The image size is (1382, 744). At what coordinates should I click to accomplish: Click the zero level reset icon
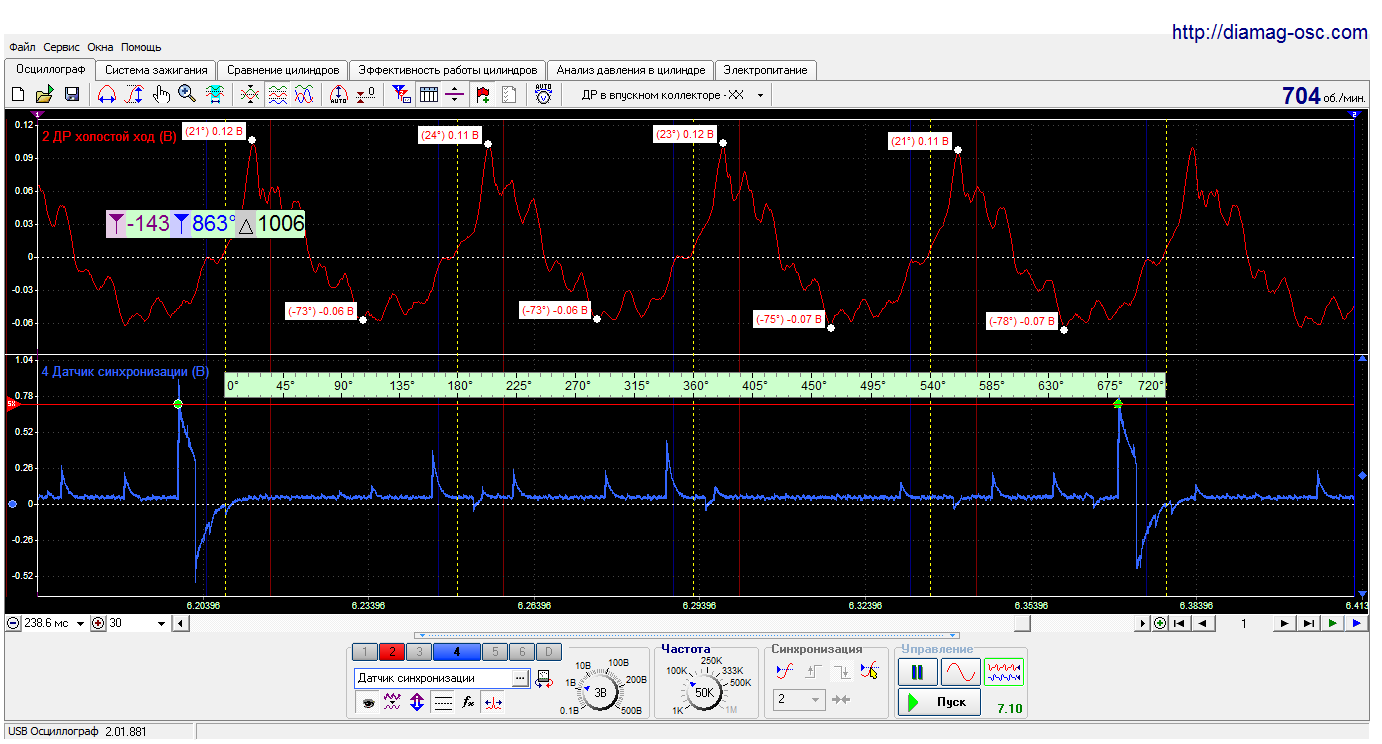(x=366, y=95)
